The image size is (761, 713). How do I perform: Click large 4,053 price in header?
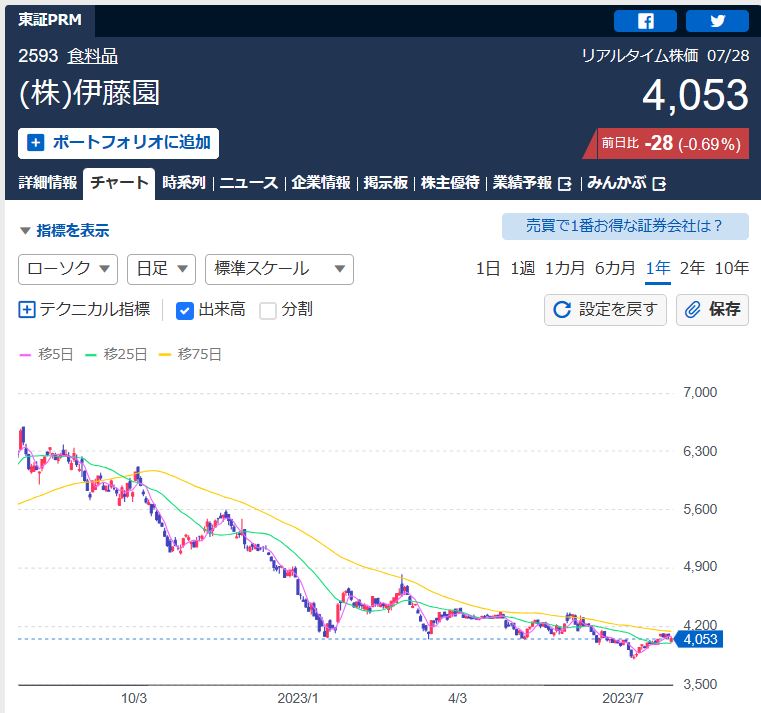[x=695, y=95]
